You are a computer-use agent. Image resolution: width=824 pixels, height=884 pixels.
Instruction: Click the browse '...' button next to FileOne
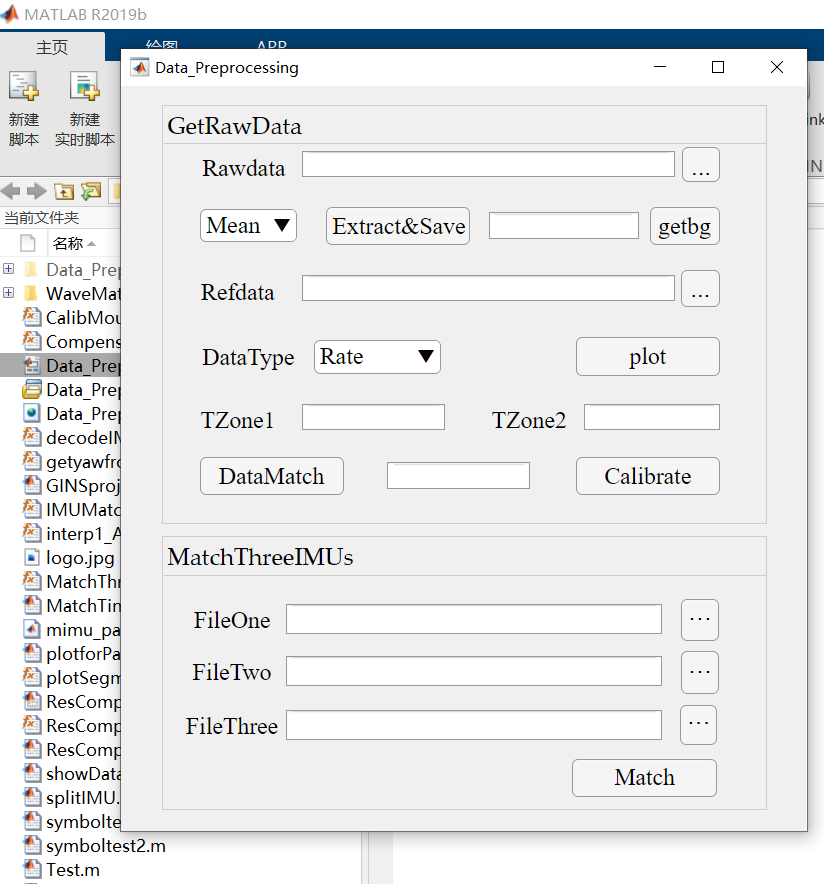699,619
